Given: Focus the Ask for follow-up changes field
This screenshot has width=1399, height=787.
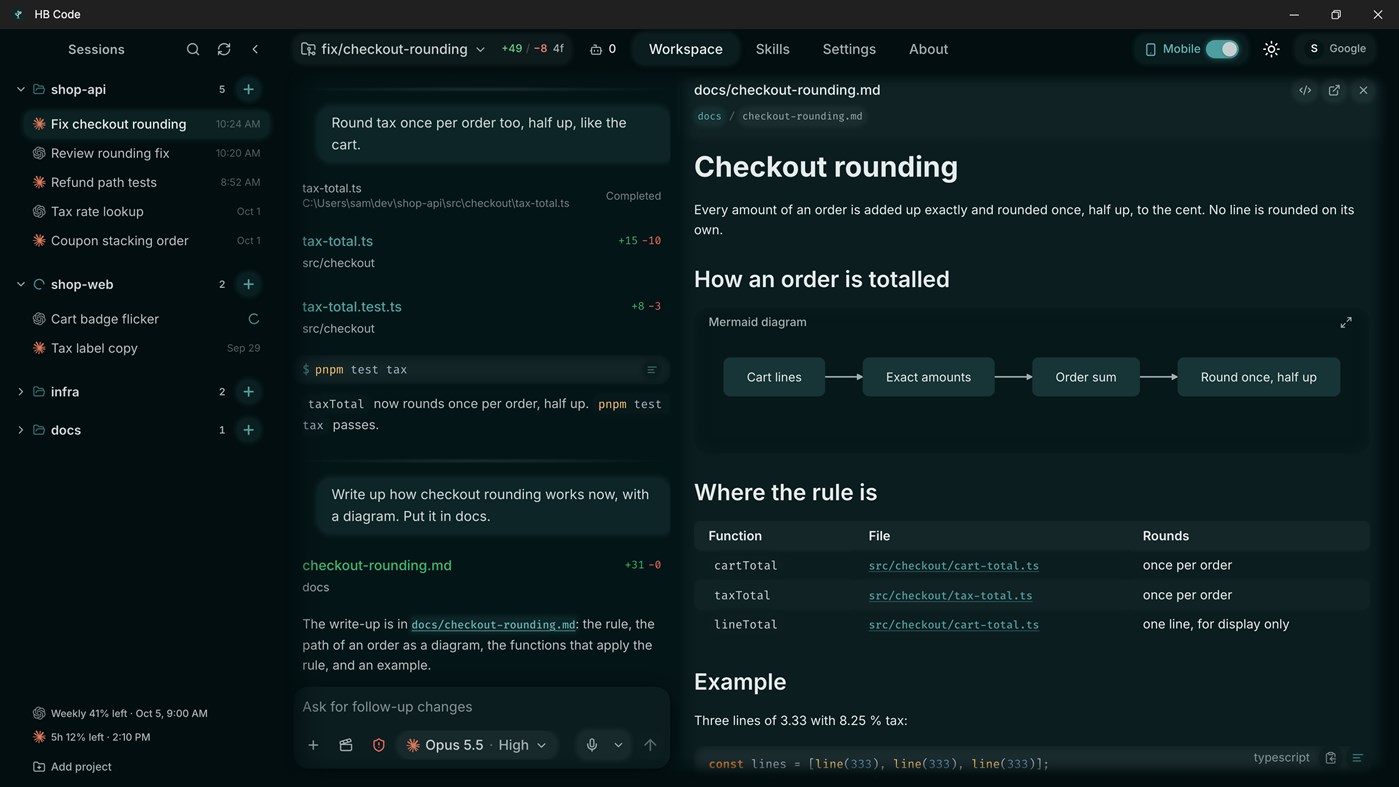Looking at the screenshot, I should click(x=482, y=707).
